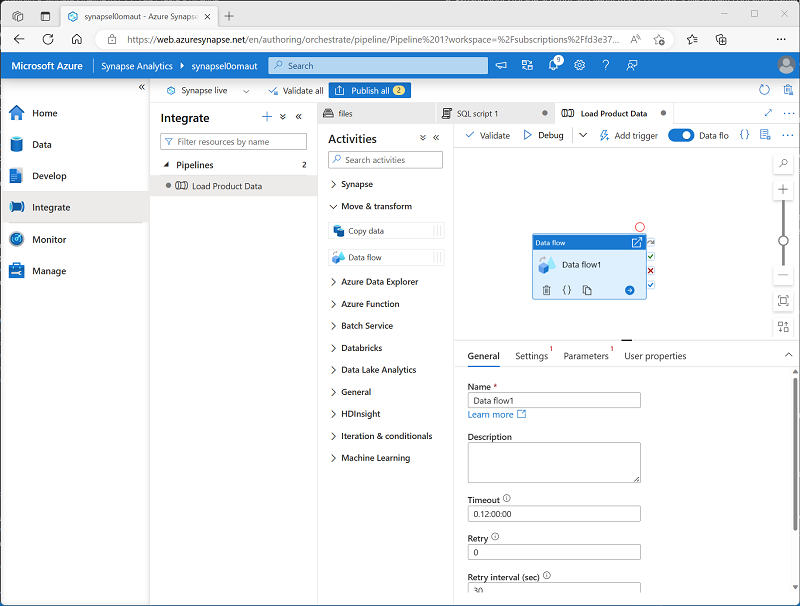This screenshot has width=800, height=606.
Task: Switch to the files tab
Action: (x=378, y=113)
